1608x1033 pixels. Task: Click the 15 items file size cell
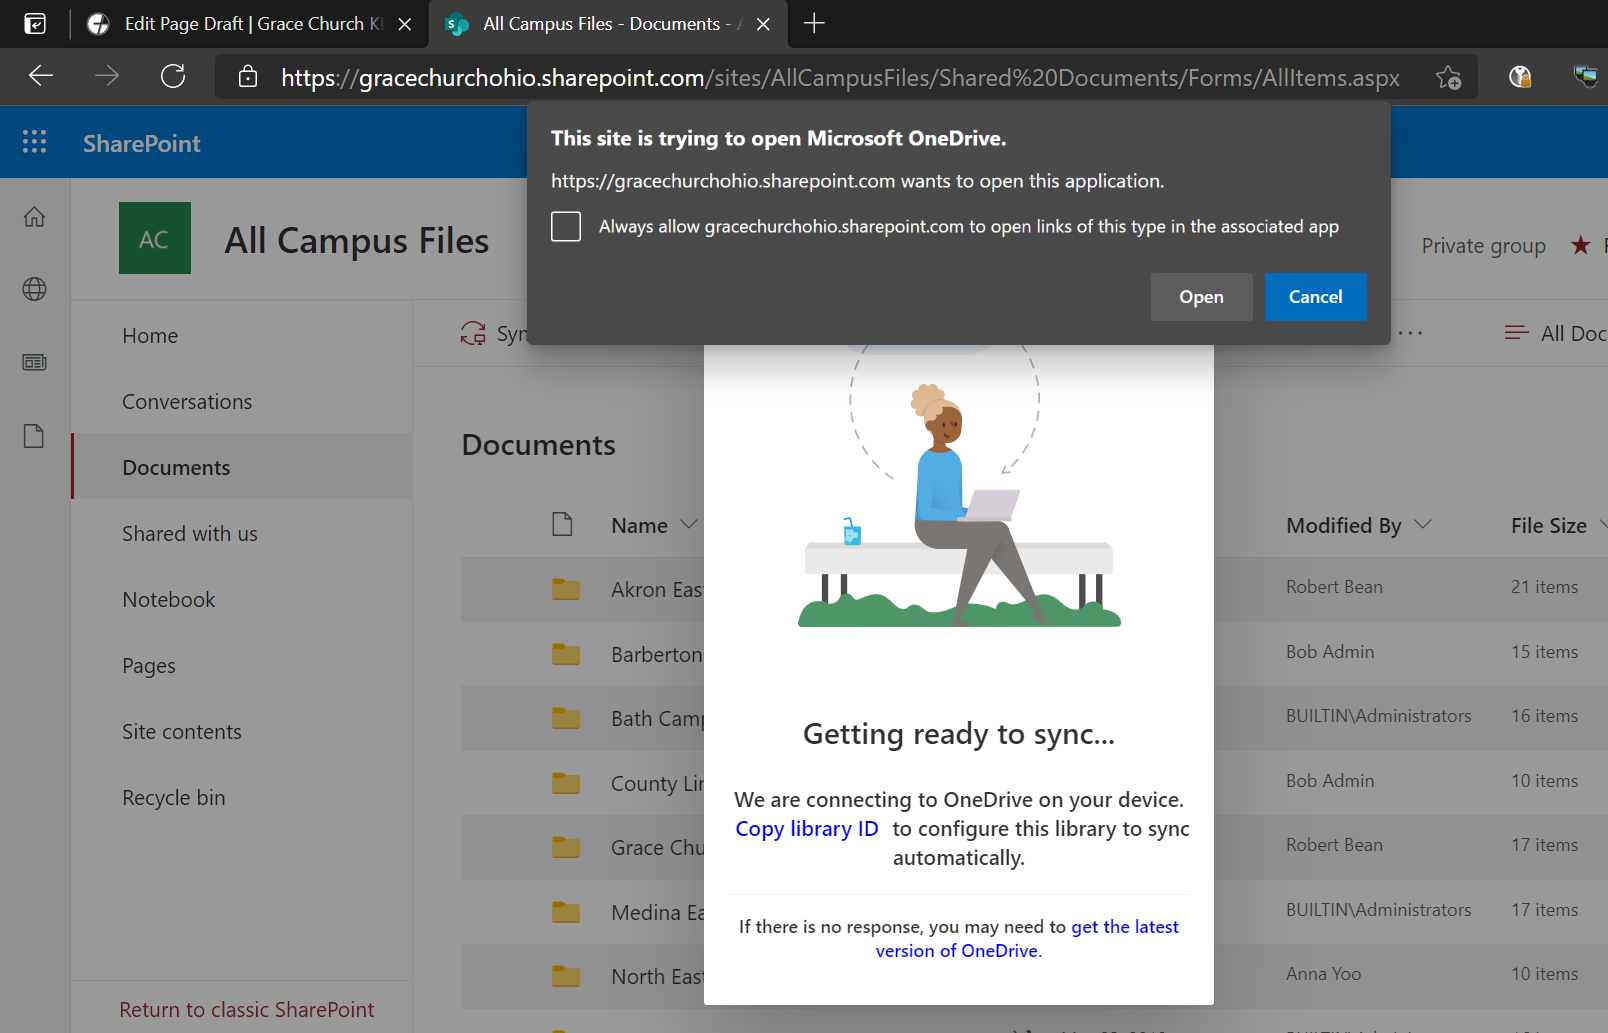click(1544, 652)
